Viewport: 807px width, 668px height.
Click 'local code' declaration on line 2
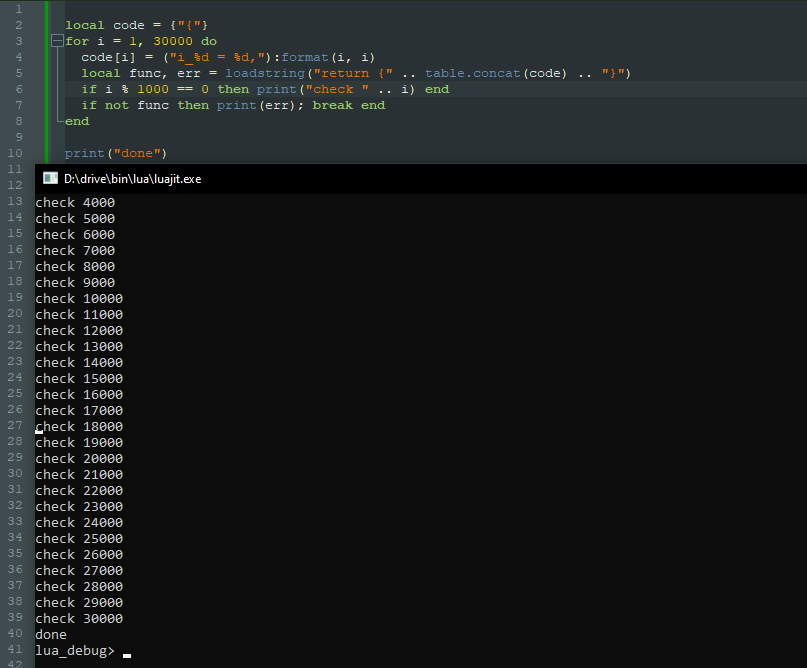105,25
